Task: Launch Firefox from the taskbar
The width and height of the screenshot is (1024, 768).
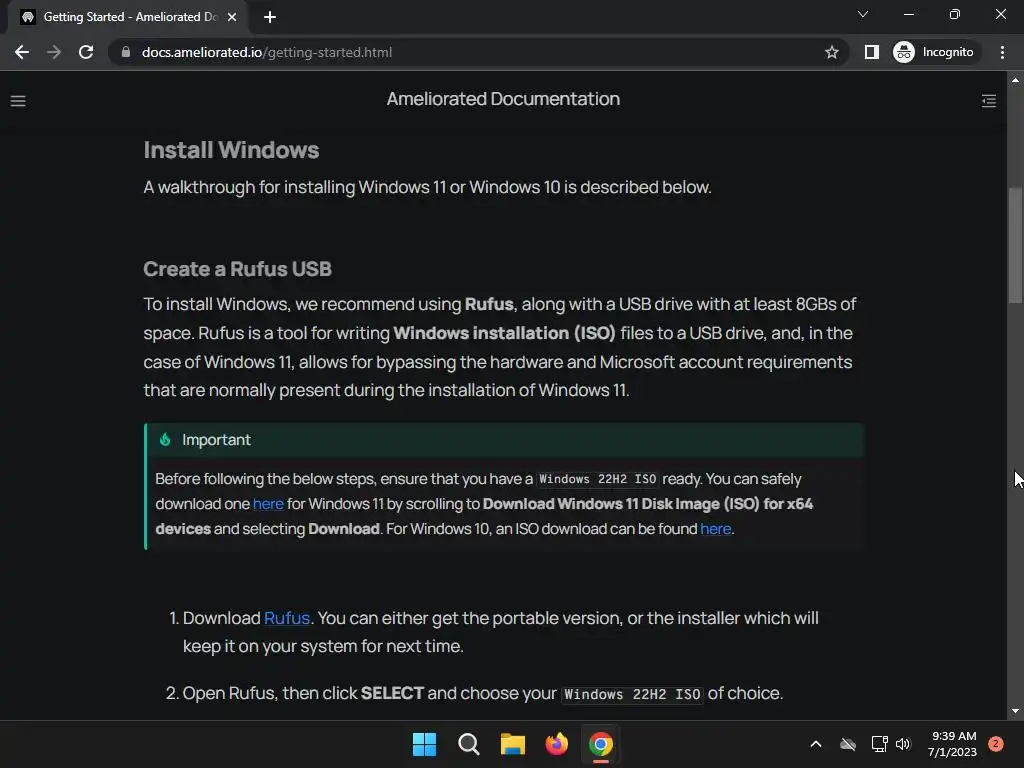Action: coord(556,744)
